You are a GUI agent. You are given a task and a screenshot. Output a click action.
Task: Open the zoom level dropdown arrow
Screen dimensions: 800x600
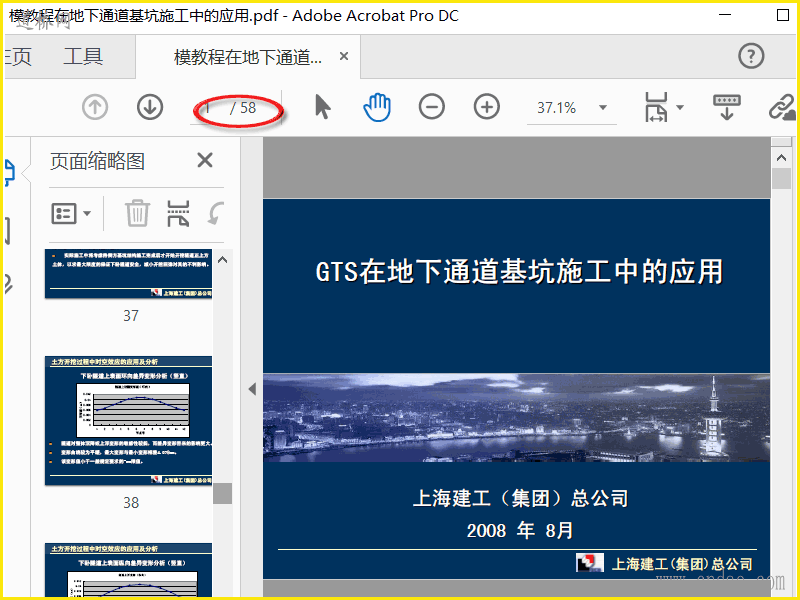click(603, 108)
